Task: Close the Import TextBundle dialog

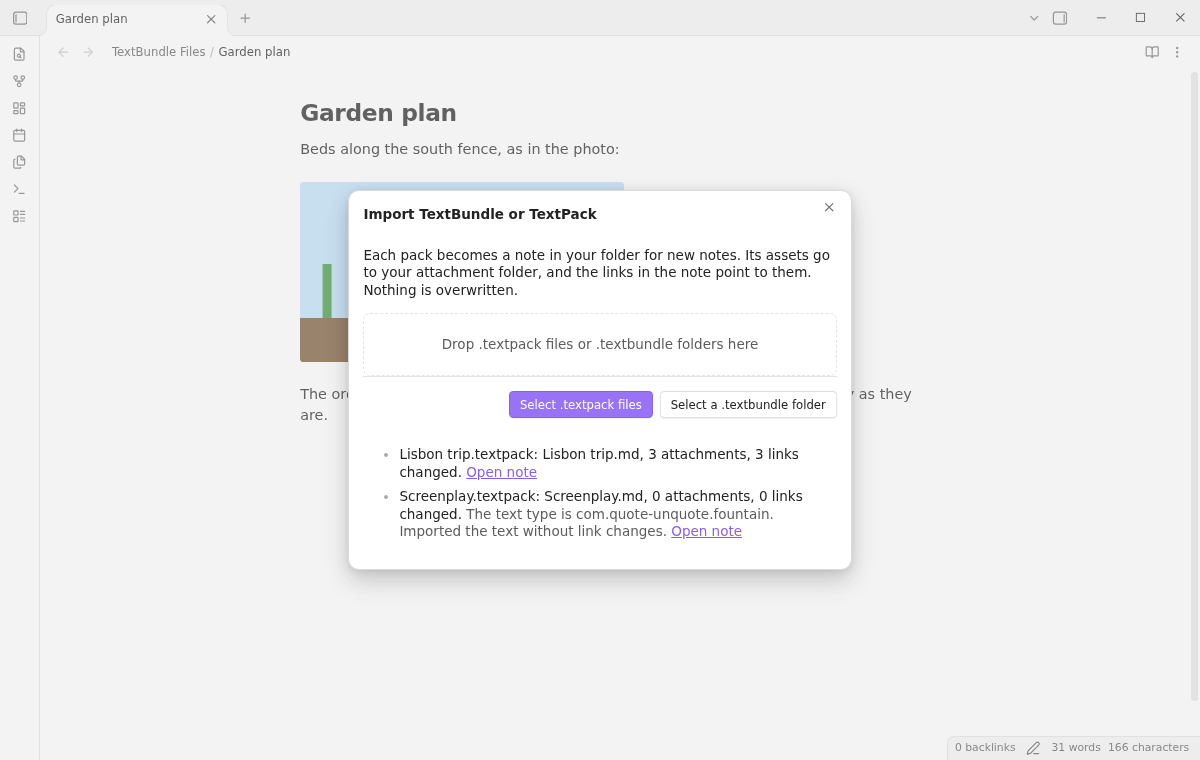Action: [x=829, y=207]
